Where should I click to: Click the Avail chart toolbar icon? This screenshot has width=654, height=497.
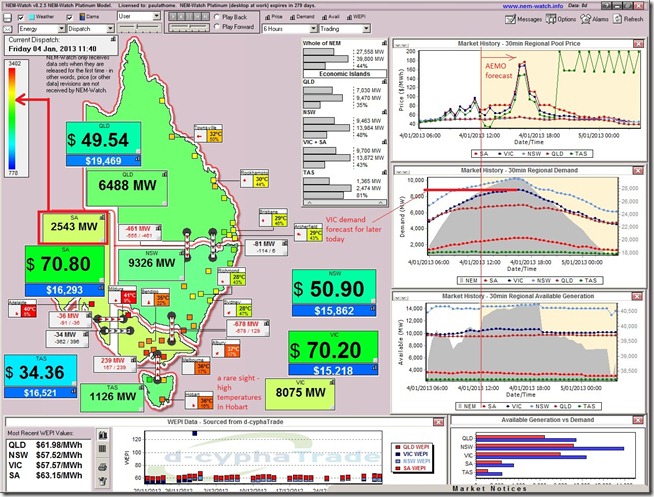[324, 17]
